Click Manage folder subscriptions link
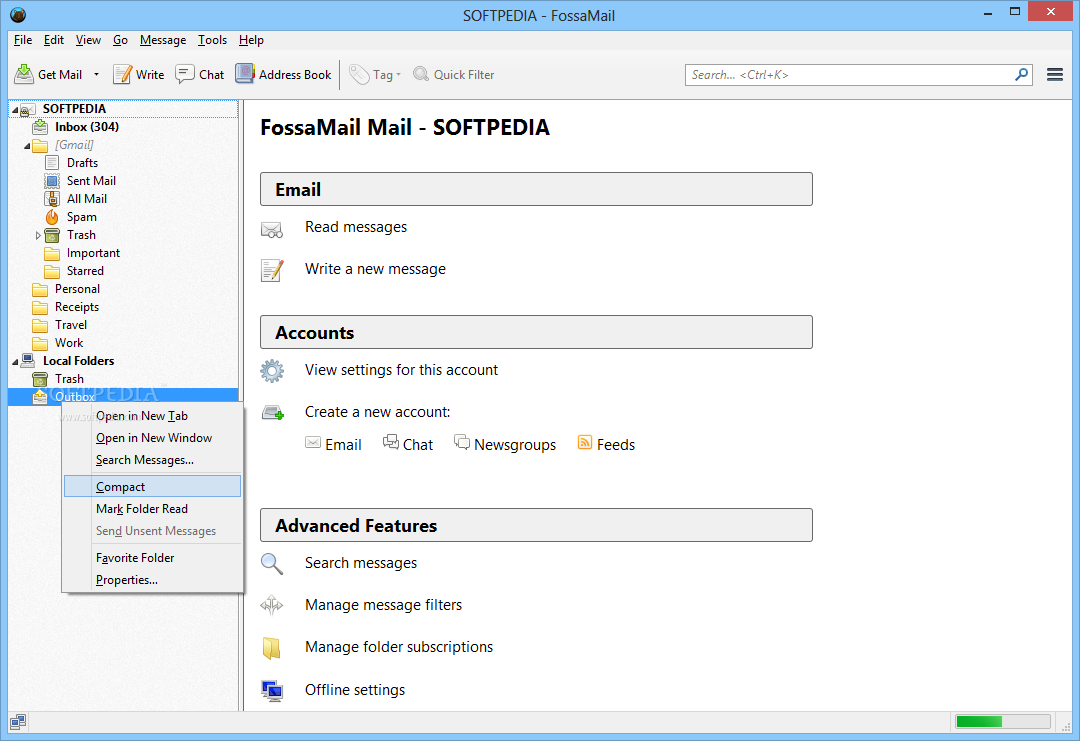 coord(399,647)
